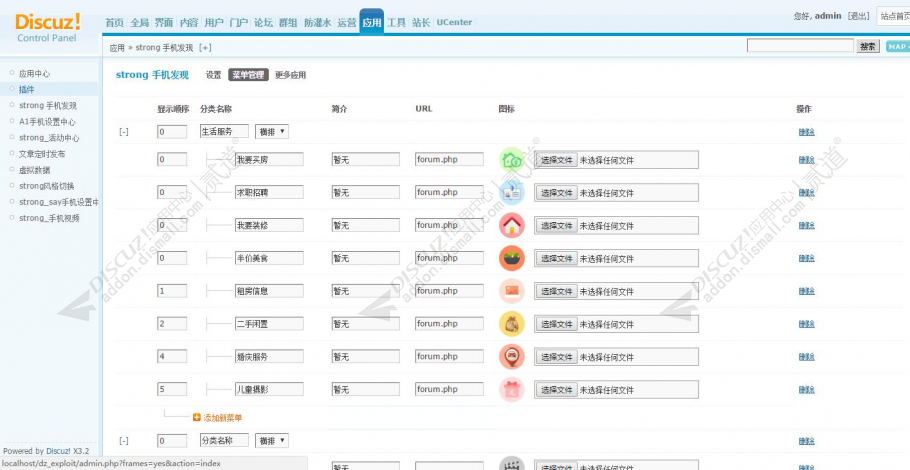Viewport: 910px width, 470px height.
Task: Click the display order field for 二手闲置
Action: (172, 324)
